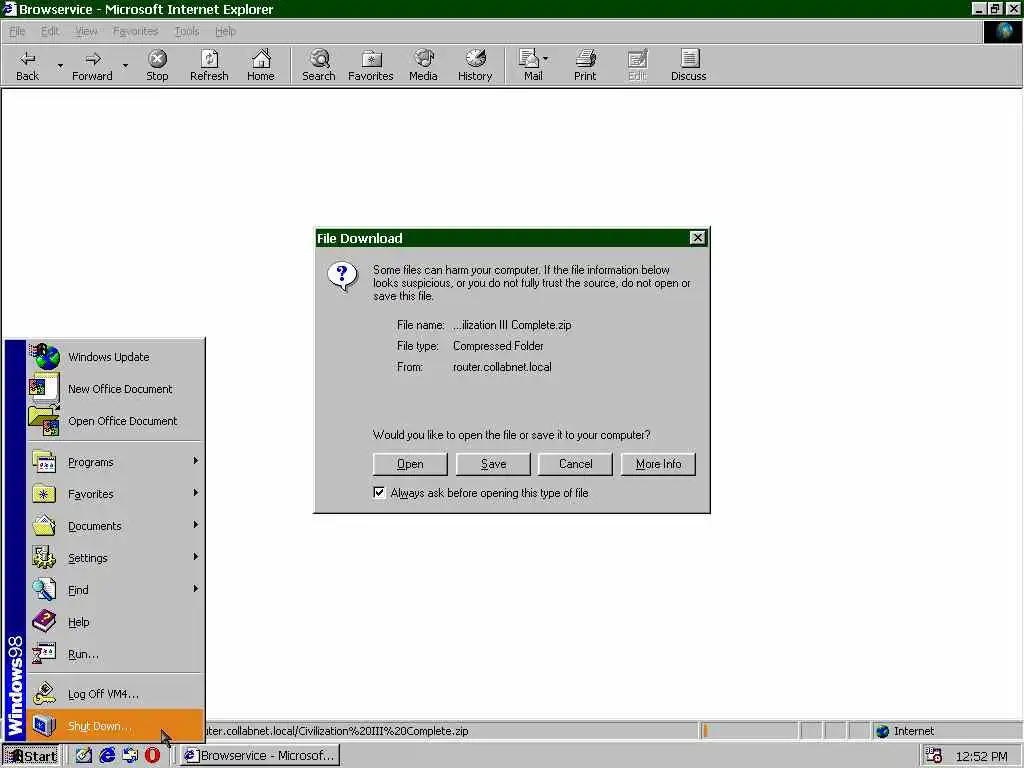Click the status bar URL text
Viewport: 1024px width, 768px height.
coord(336,731)
